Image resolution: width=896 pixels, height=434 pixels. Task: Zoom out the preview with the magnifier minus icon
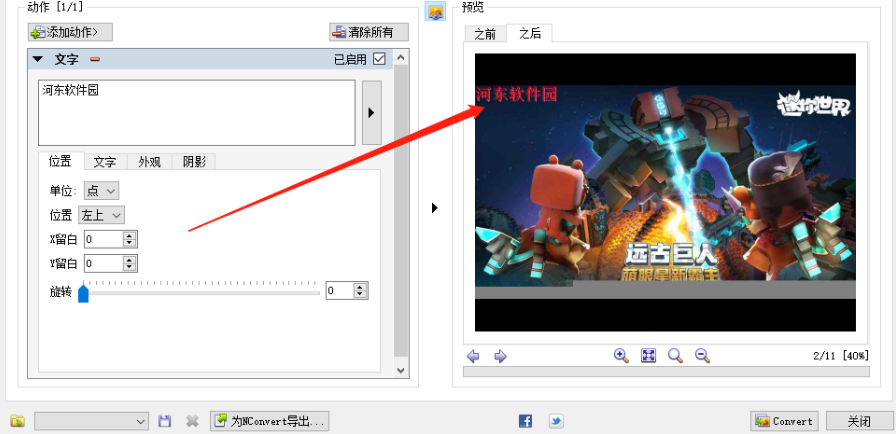click(x=702, y=356)
